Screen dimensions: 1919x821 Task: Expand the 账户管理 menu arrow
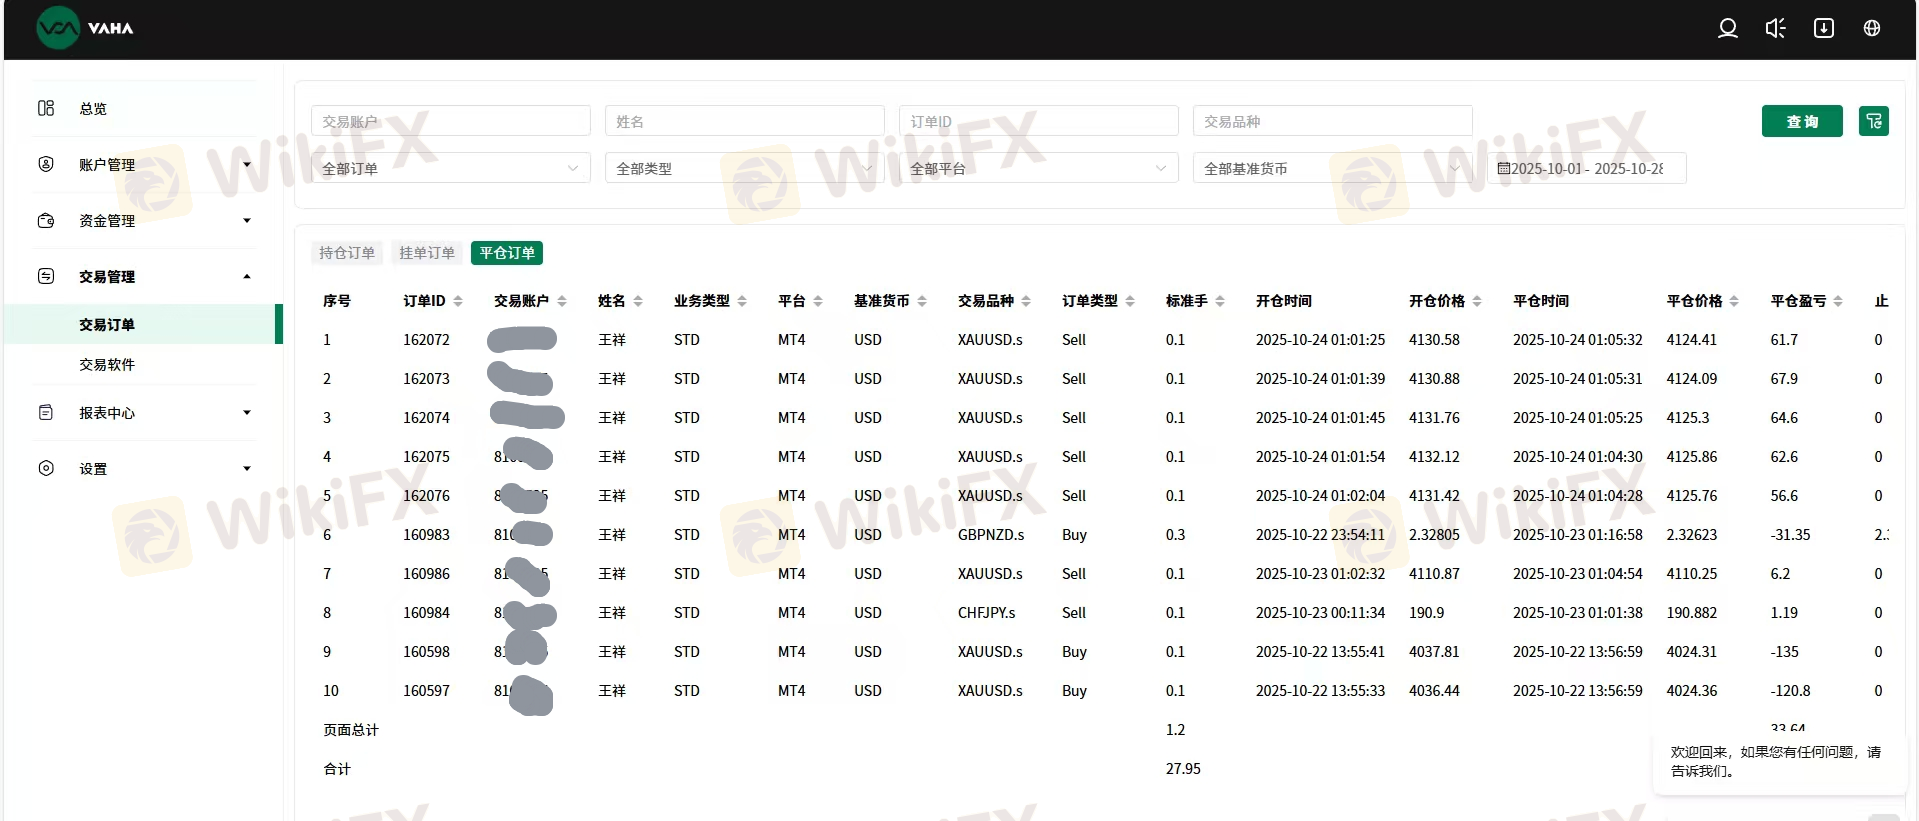(x=247, y=165)
